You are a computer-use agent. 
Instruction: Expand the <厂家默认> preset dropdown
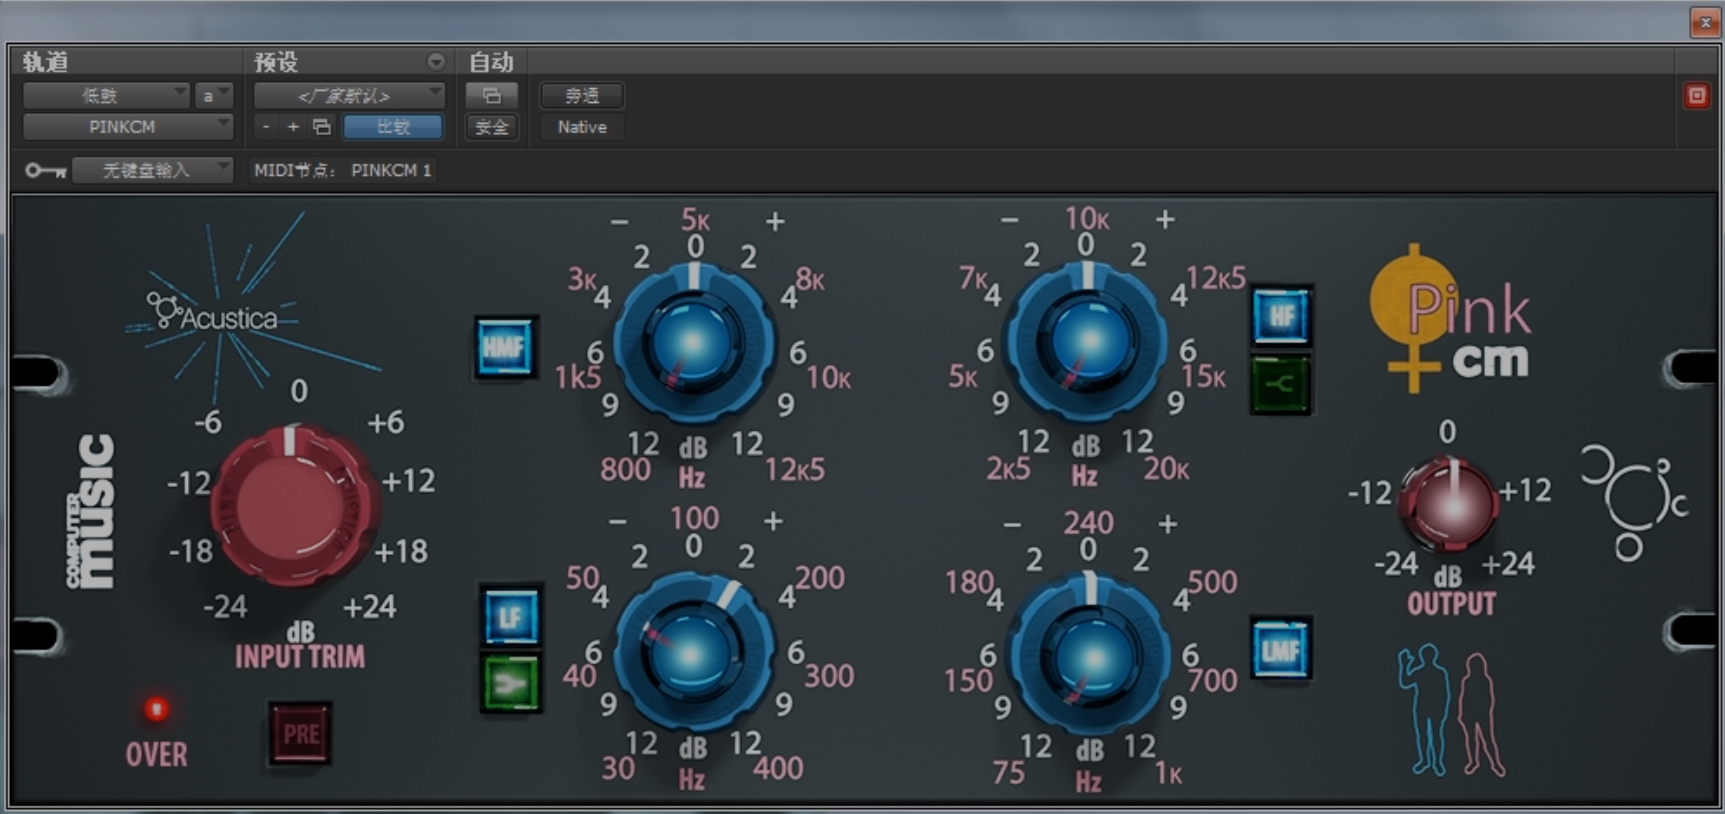coord(348,96)
